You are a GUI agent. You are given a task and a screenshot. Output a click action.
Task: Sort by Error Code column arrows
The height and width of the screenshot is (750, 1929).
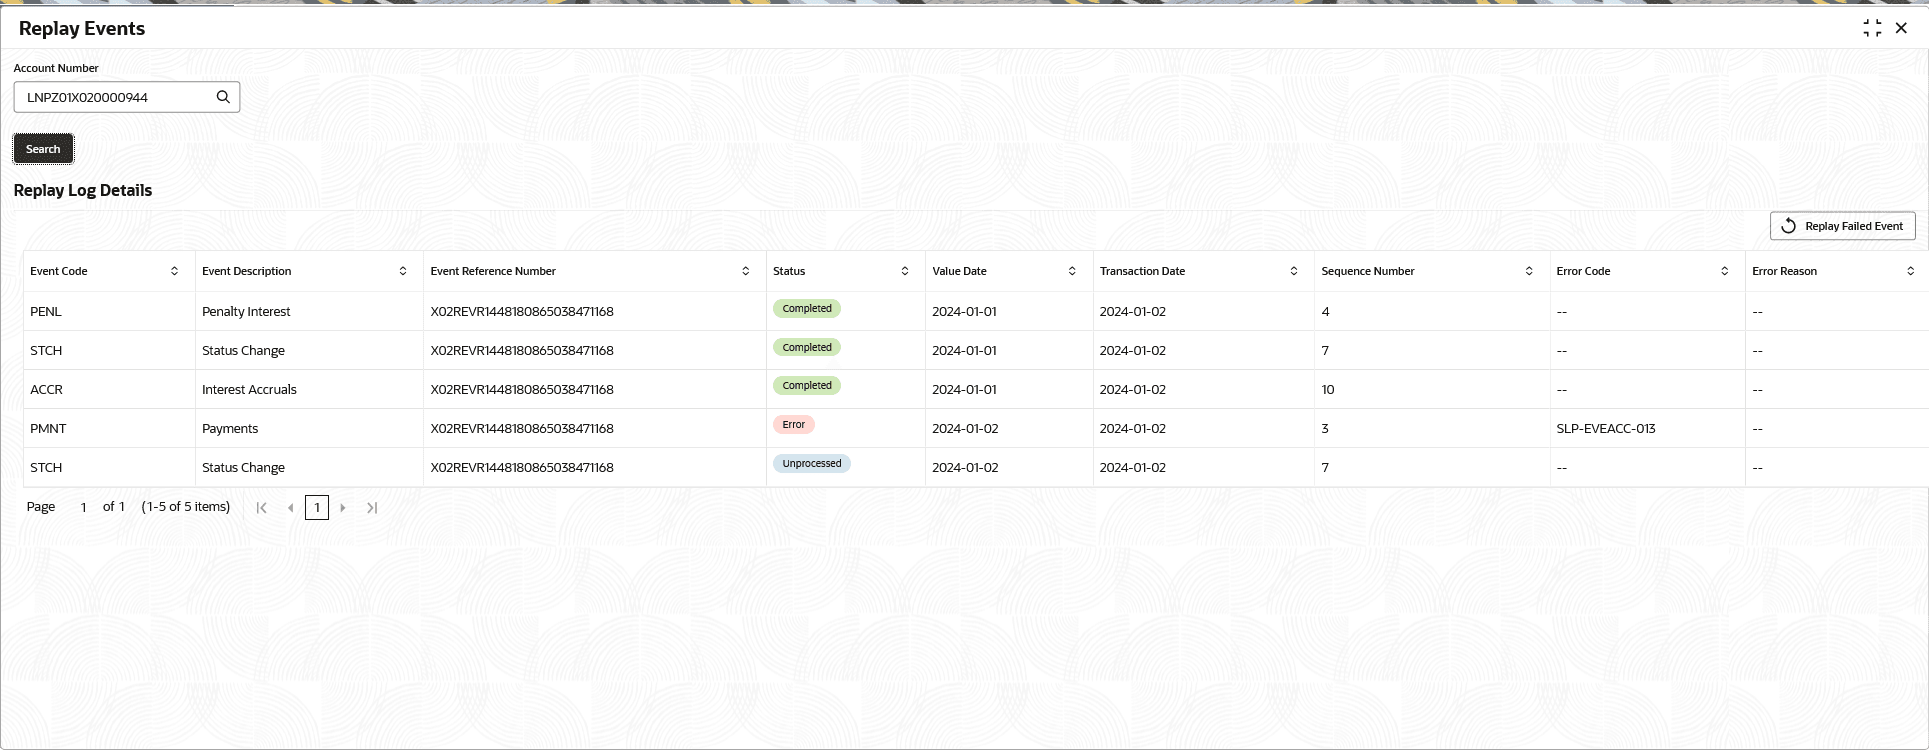coord(1724,271)
